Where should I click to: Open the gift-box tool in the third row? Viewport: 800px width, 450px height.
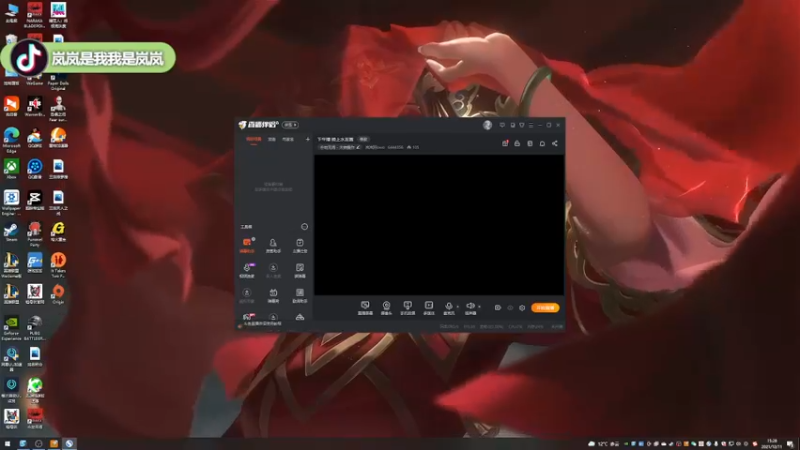(x=273, y=295)
